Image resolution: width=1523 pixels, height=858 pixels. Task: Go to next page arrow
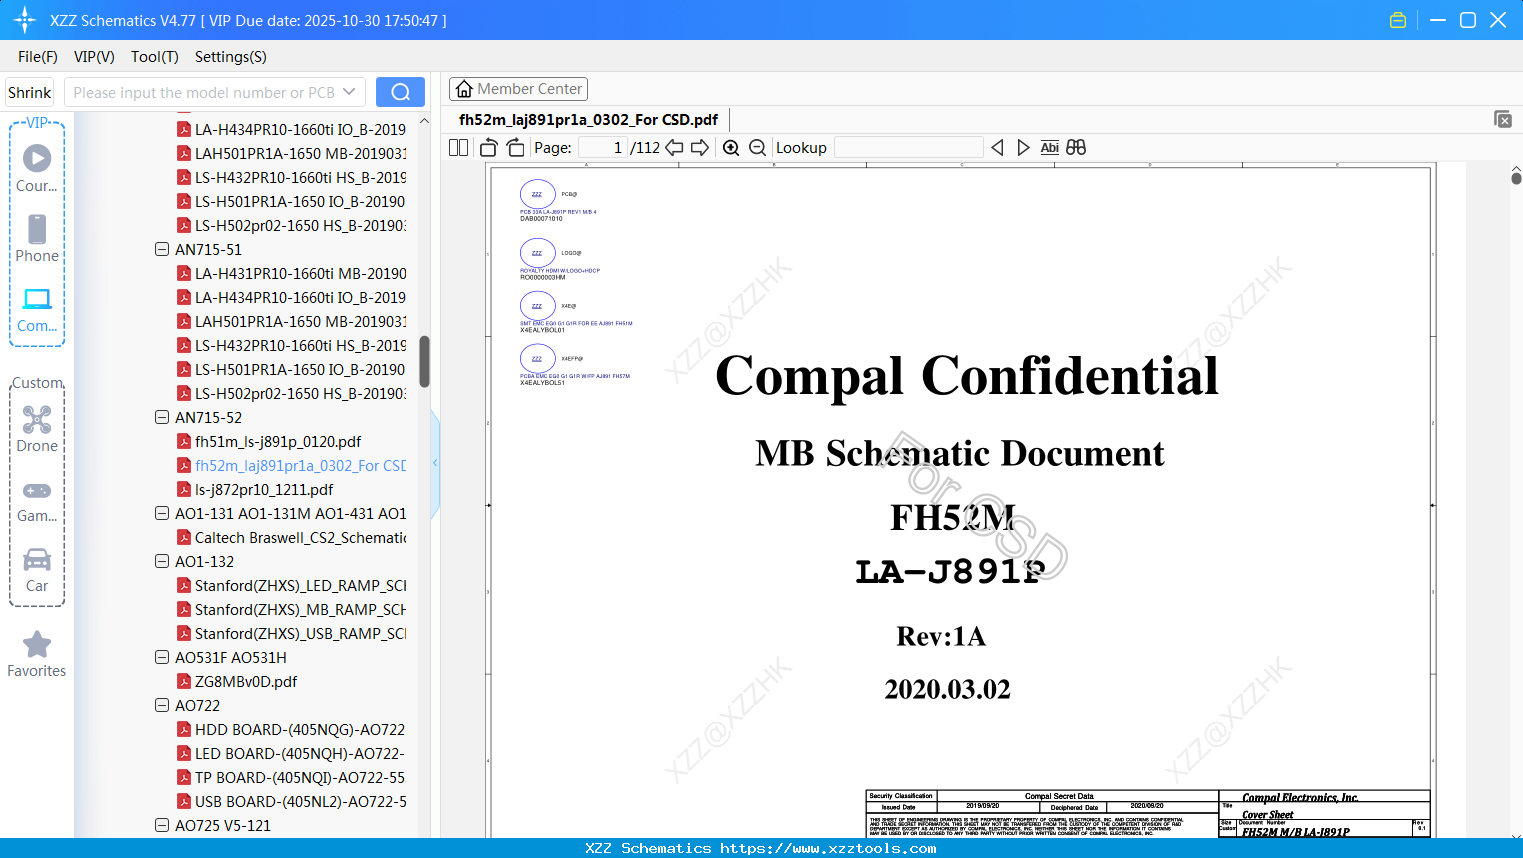coord(700,147)
